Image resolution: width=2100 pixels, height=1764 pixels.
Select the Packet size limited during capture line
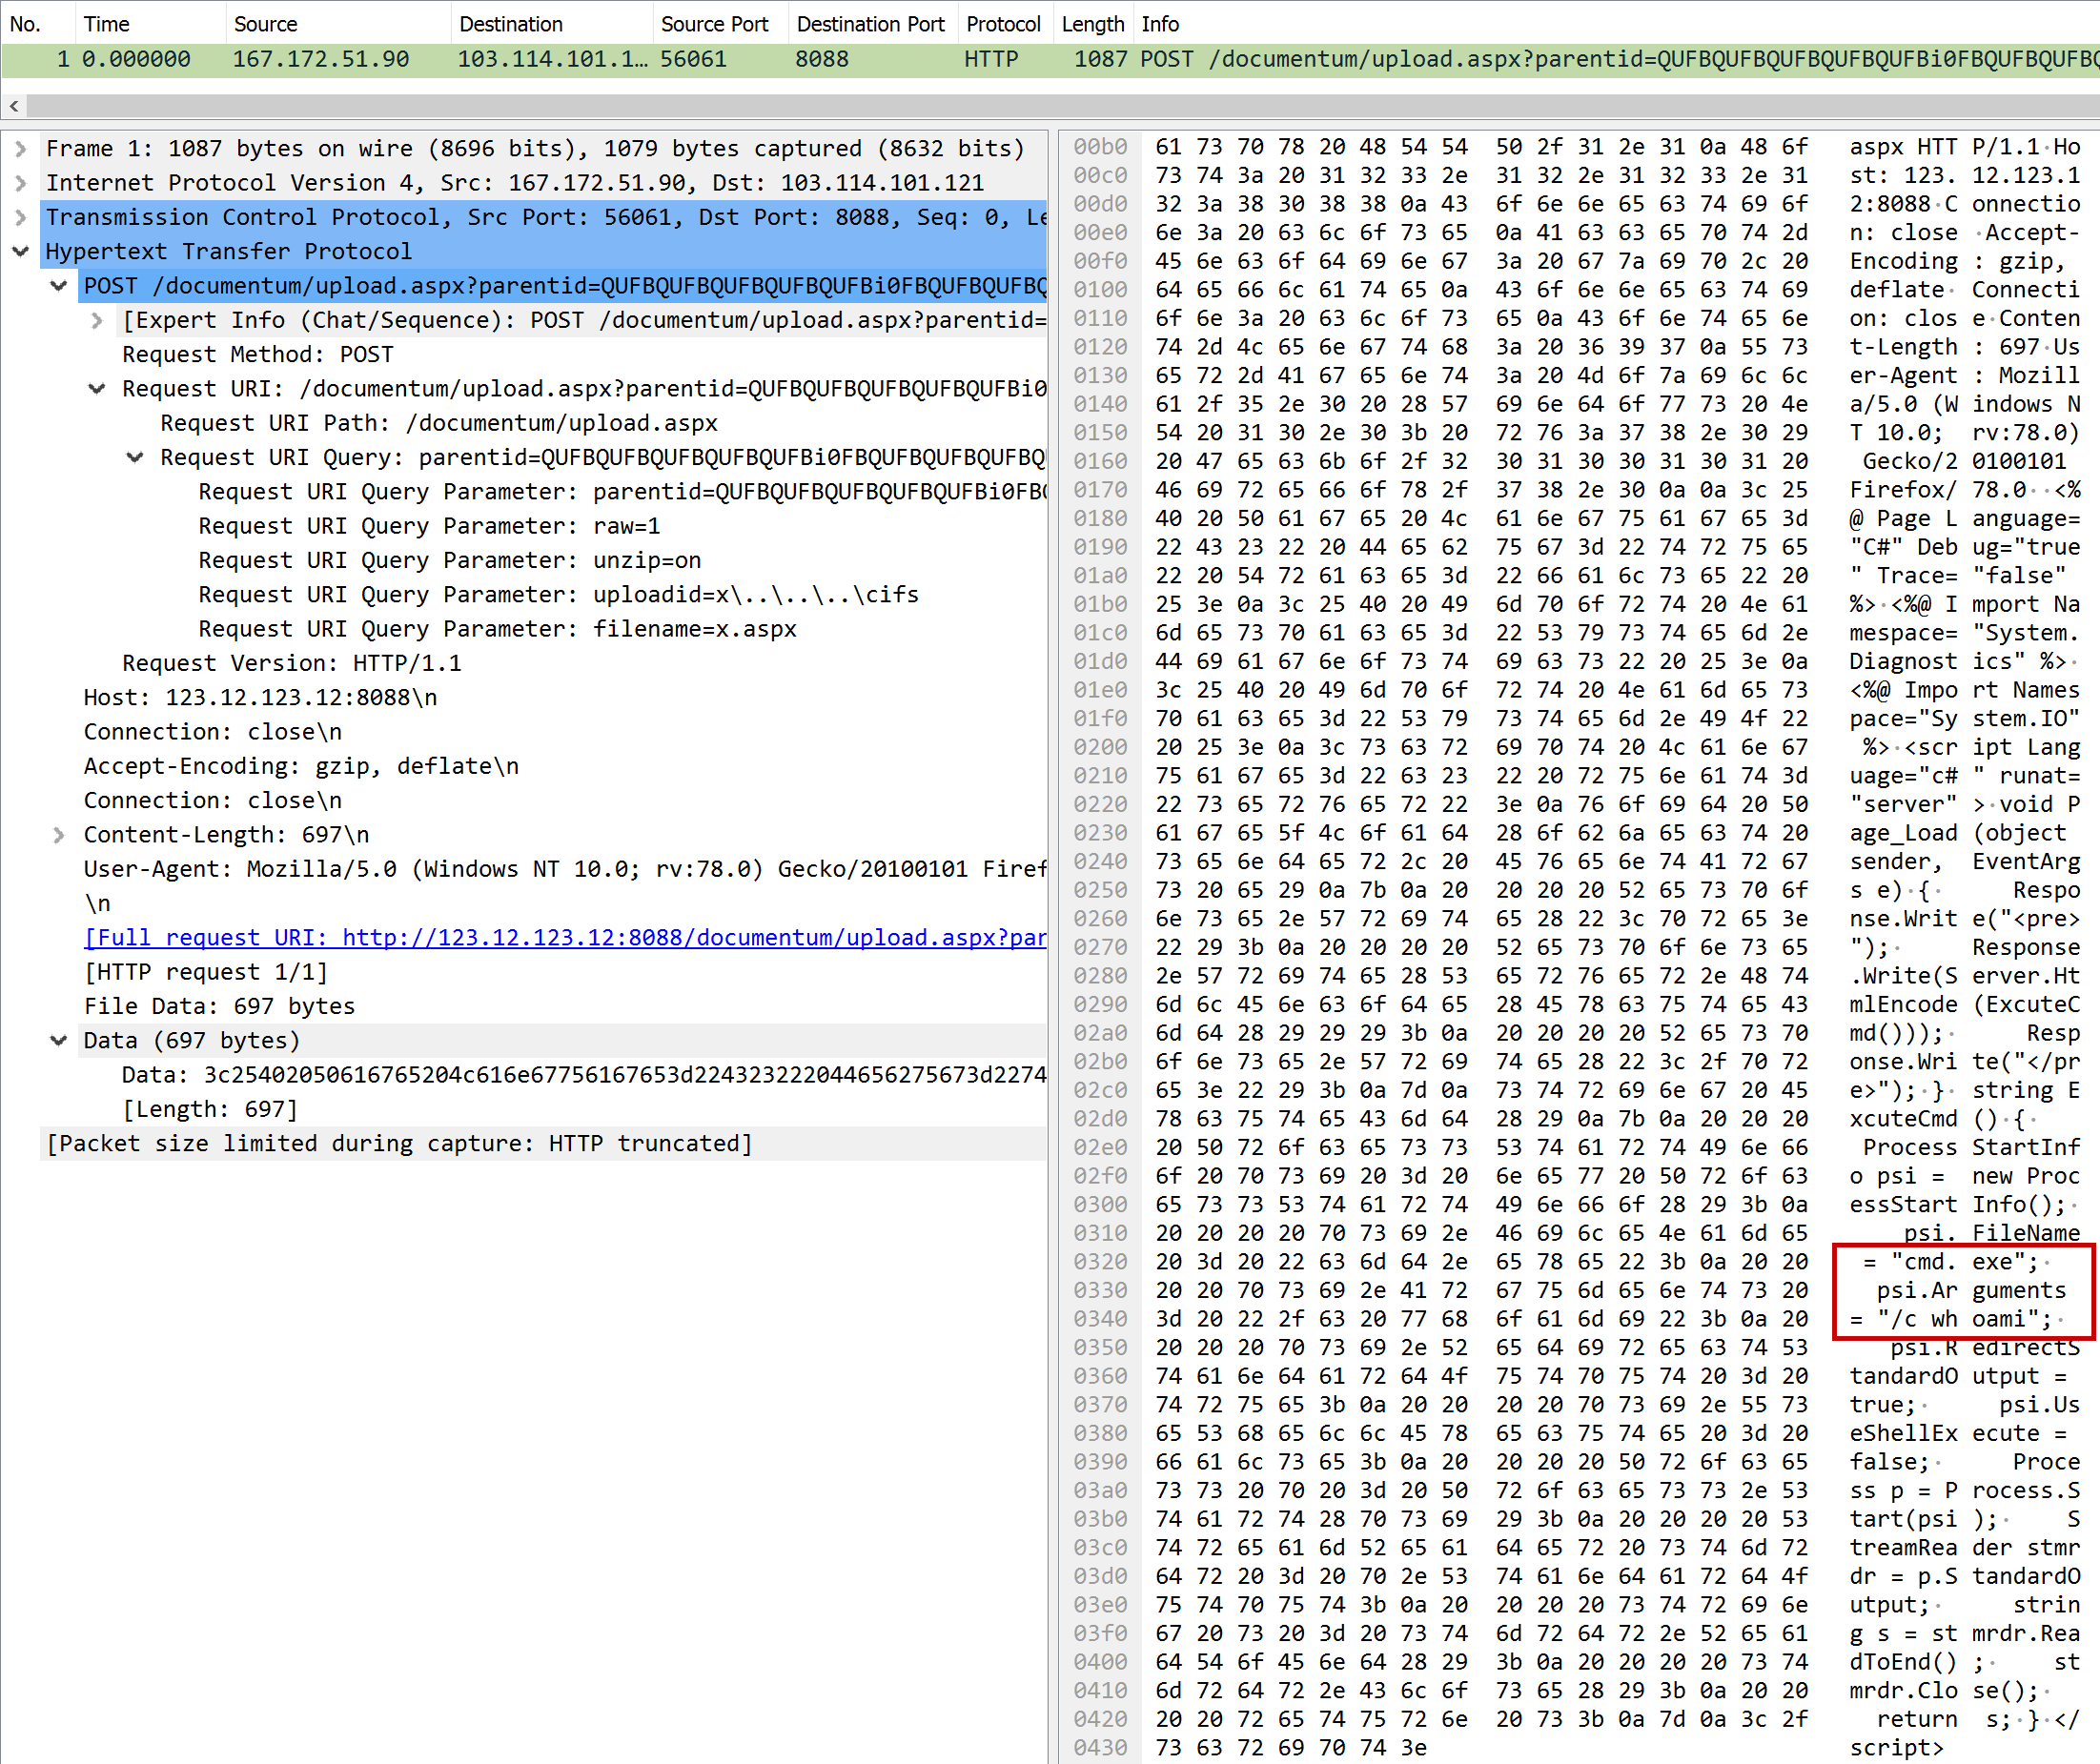click(x=400, y=1144)
